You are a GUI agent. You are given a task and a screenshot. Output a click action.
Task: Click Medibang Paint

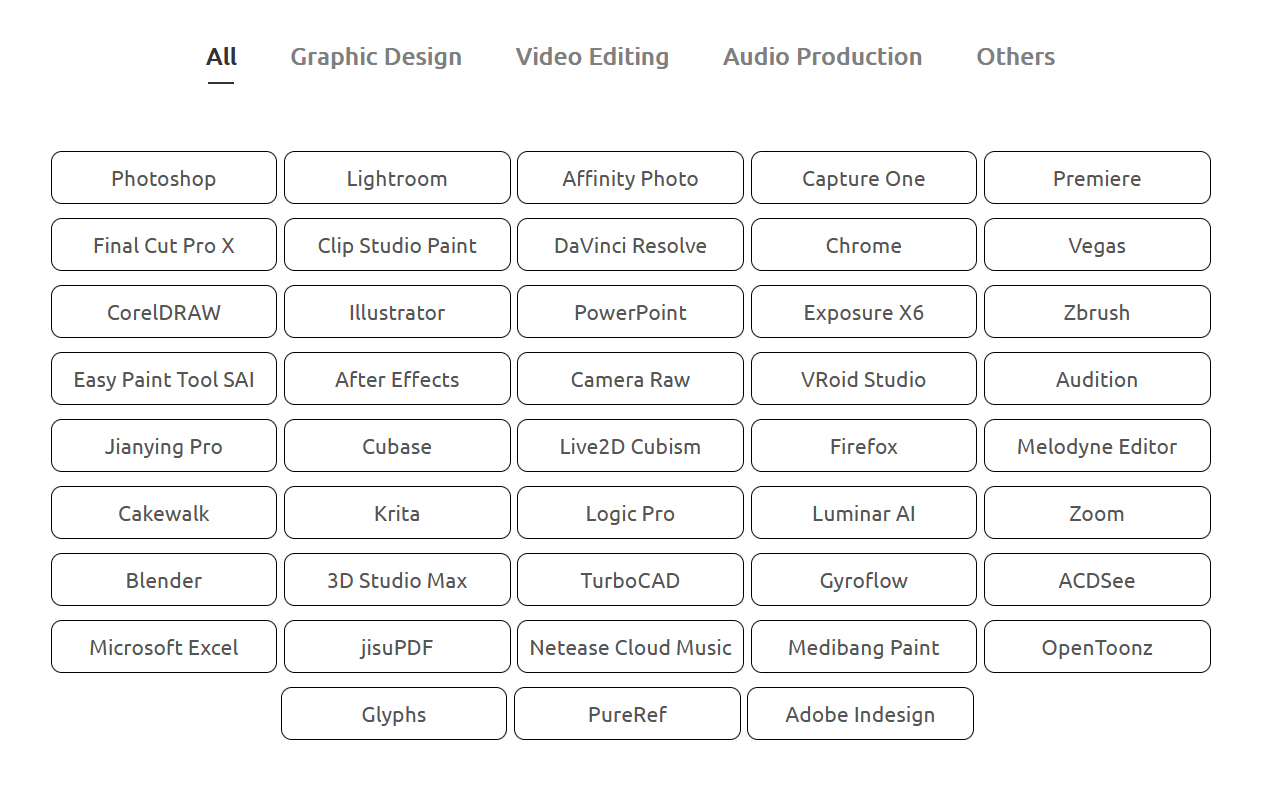tap(864, 647)
